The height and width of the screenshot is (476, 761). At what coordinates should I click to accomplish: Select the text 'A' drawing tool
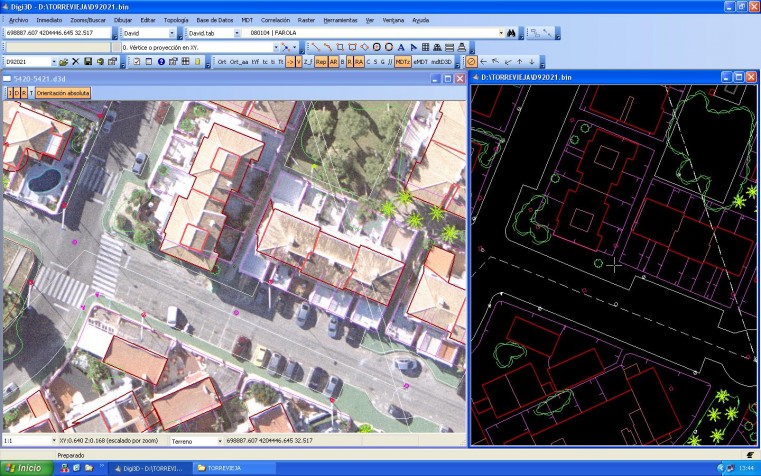[x=401, y=47]
